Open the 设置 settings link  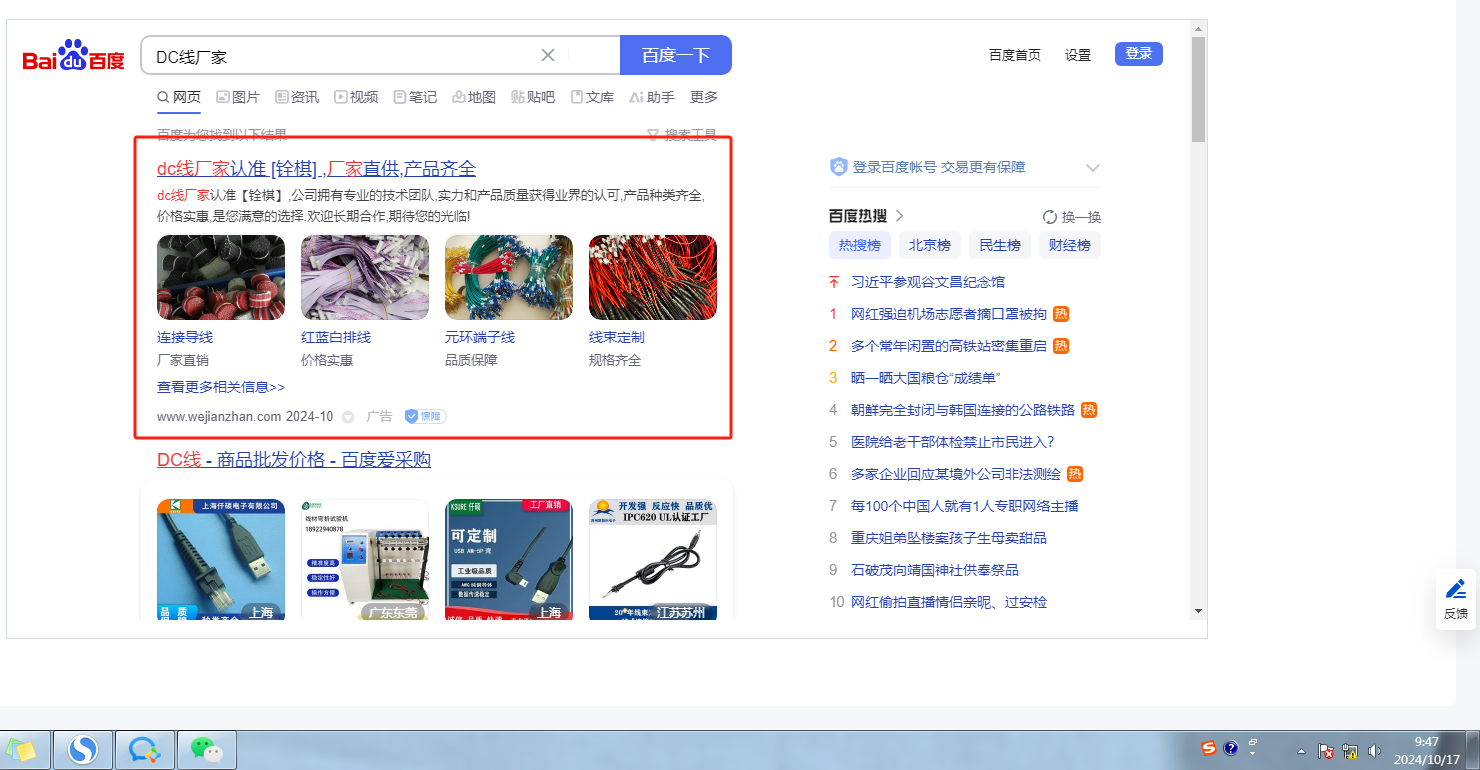[x=1078, y=55]
